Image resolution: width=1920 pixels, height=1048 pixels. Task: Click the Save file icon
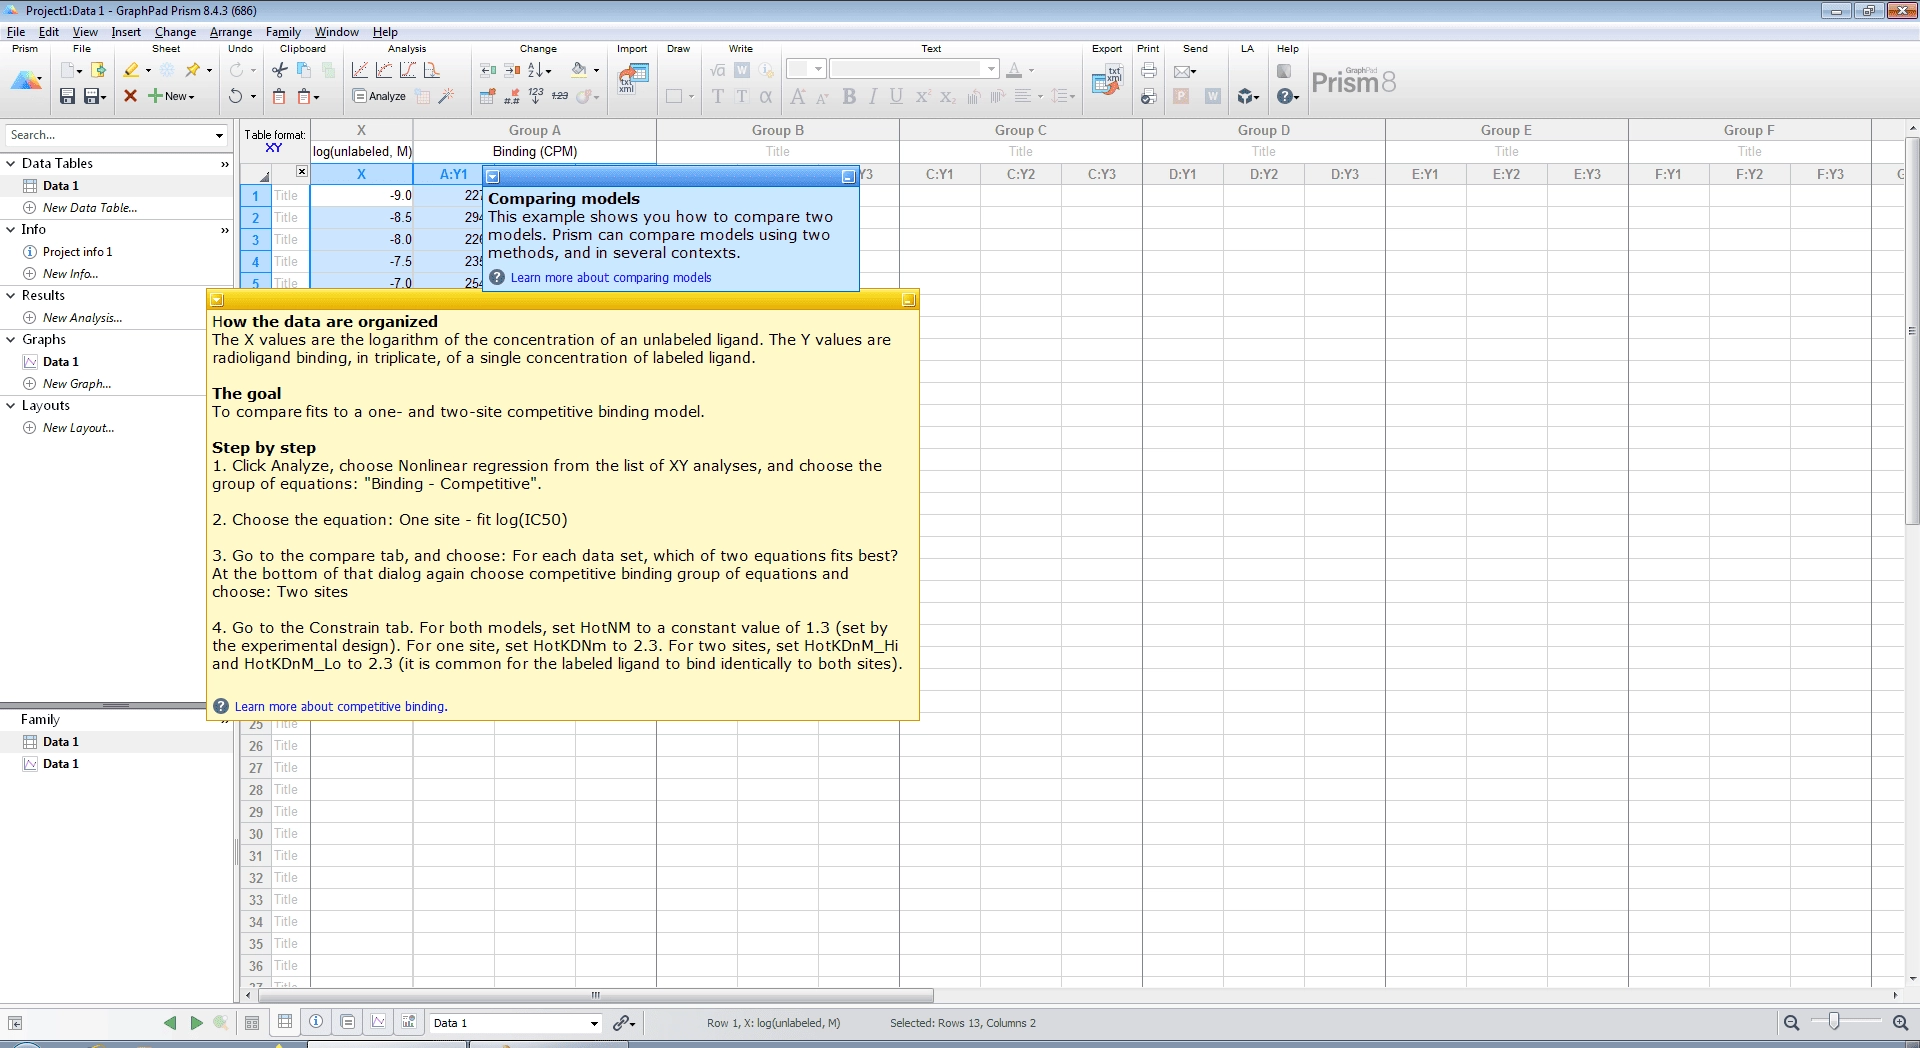(67, 96)
